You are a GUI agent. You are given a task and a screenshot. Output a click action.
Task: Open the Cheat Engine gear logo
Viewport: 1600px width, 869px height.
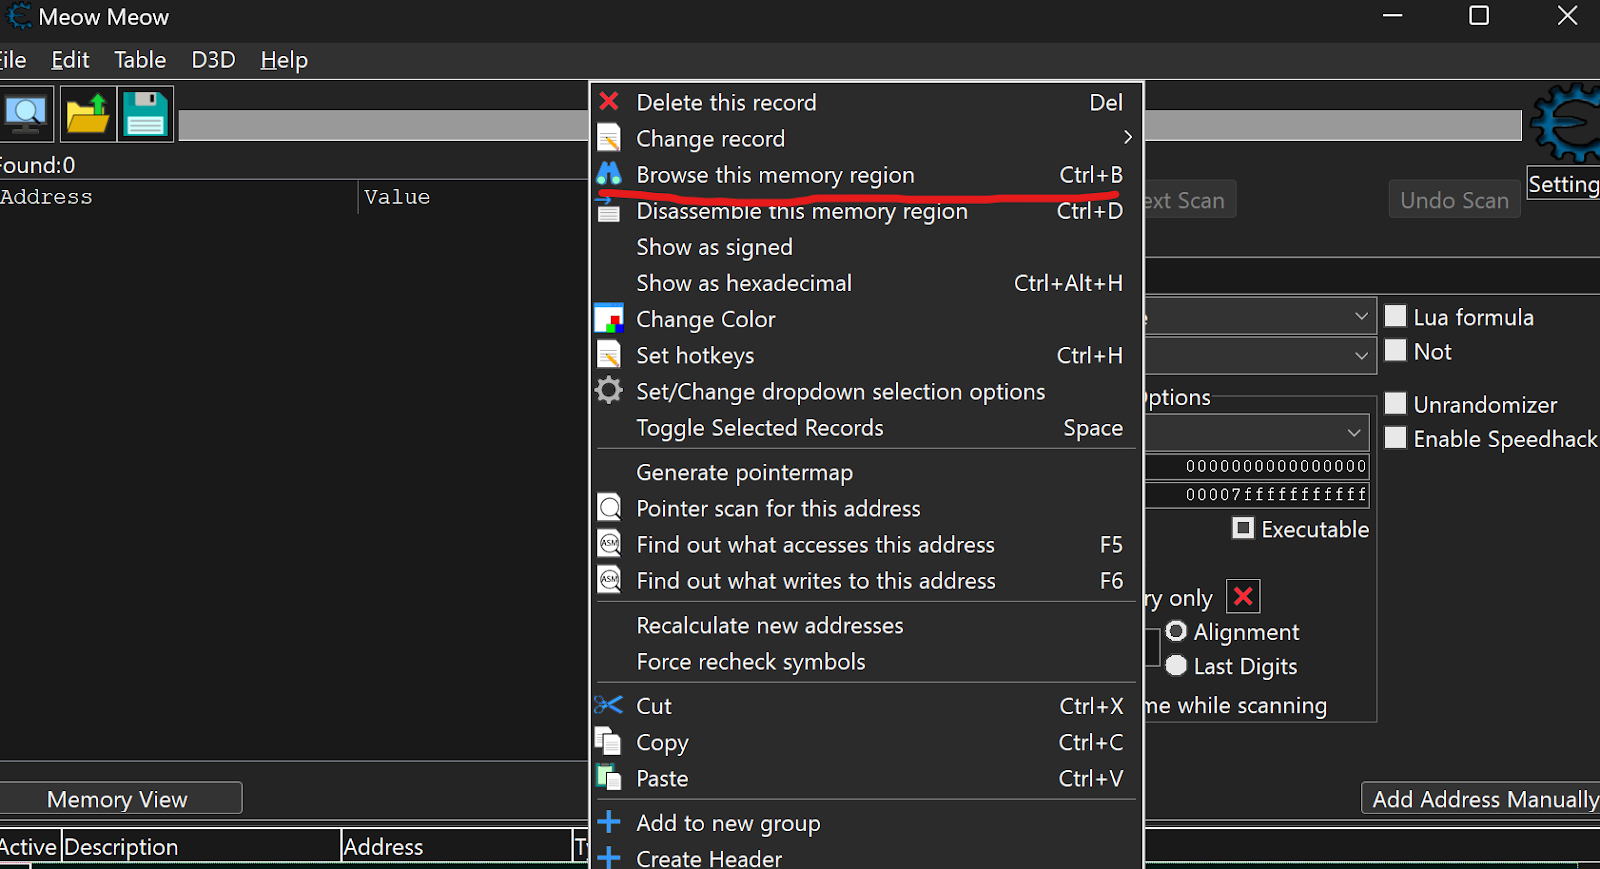(x=1566, y=123)
